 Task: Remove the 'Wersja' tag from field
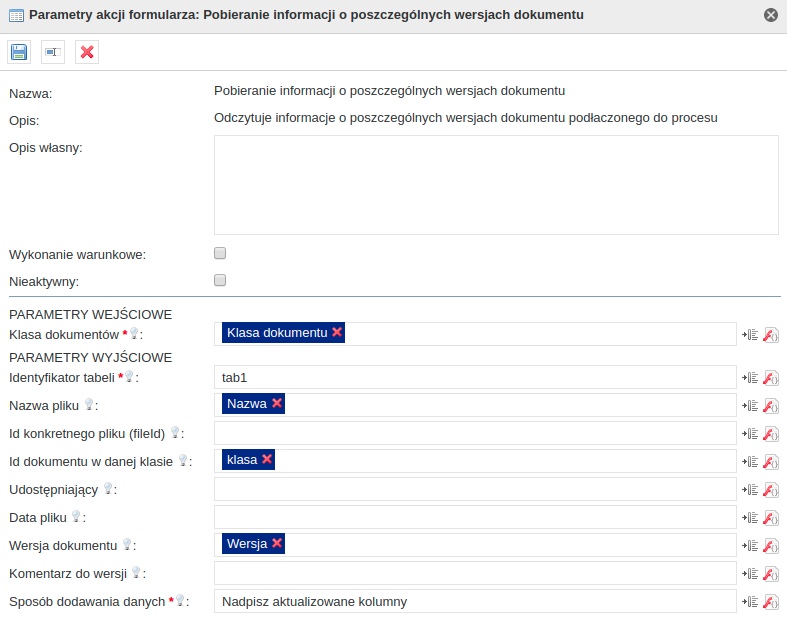coord(277,543)
